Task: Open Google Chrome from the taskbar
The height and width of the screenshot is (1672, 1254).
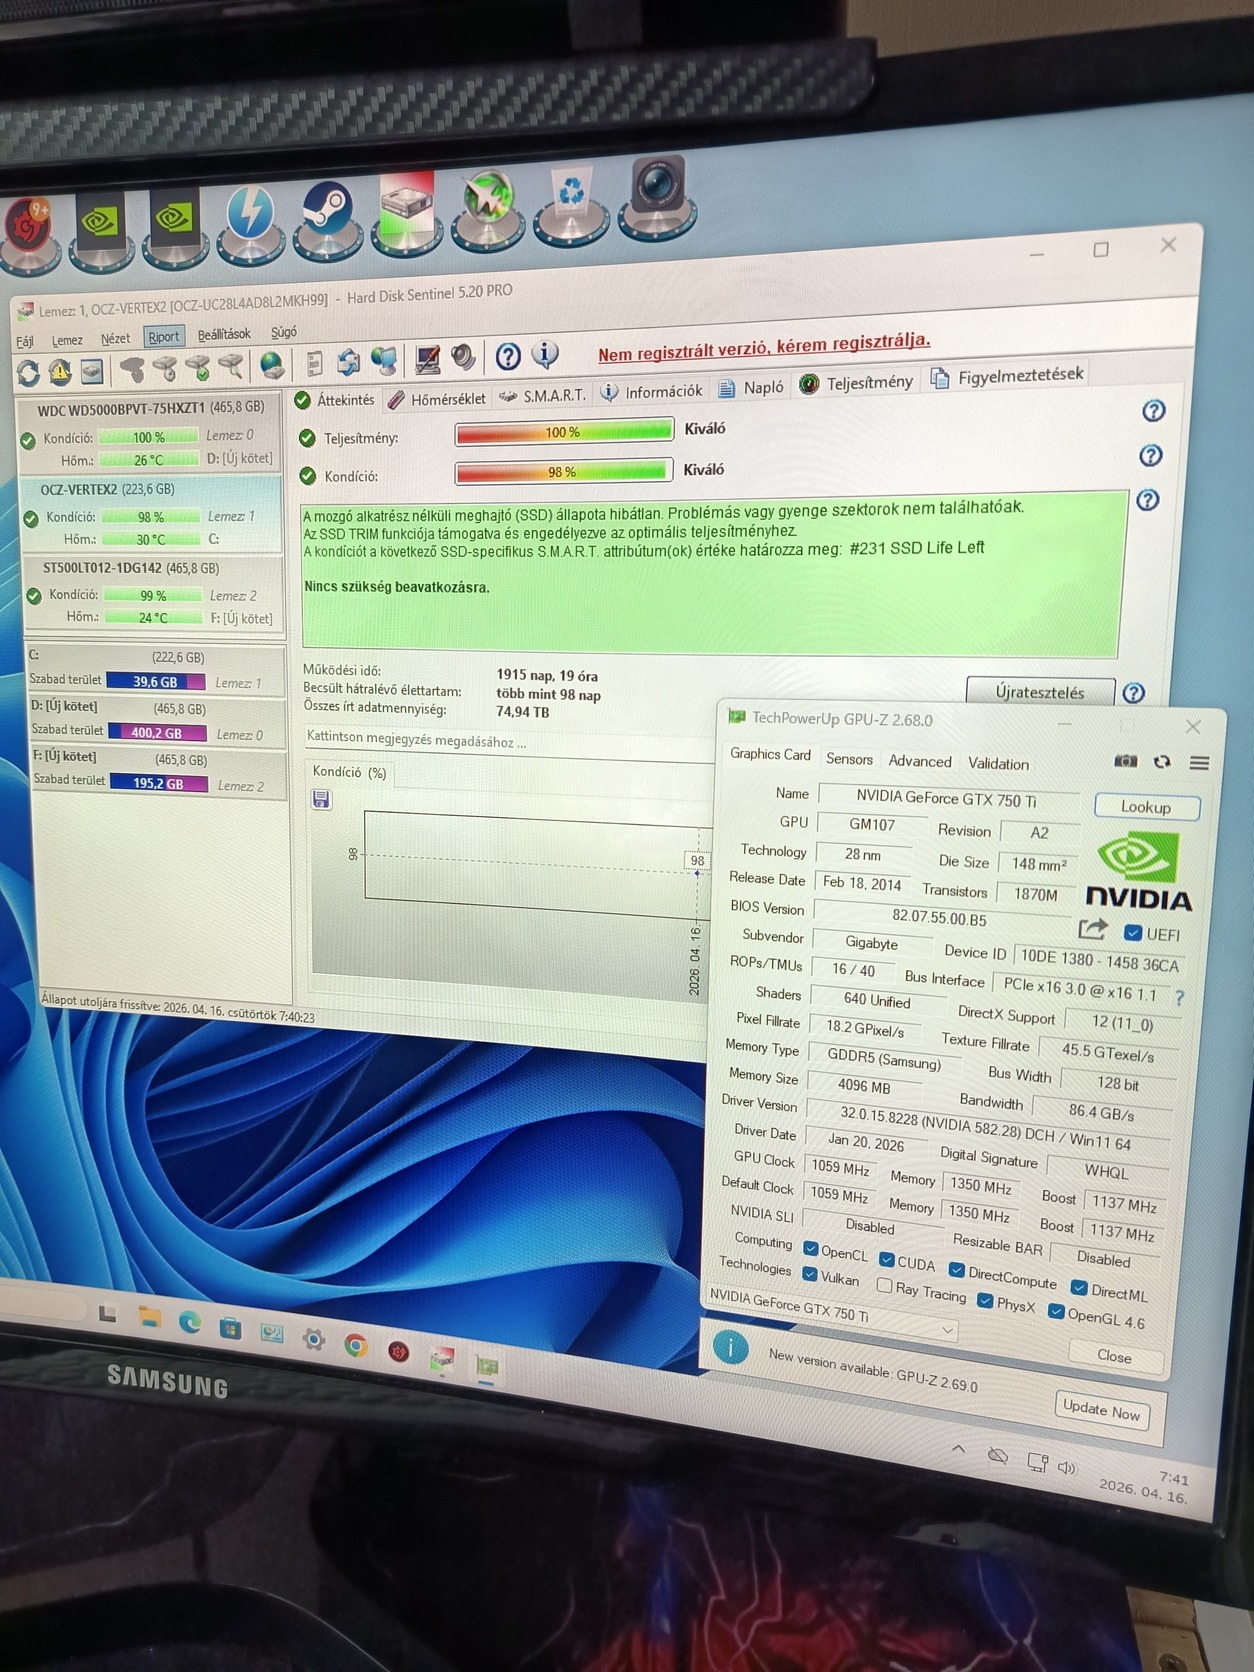Action: pos(355,1346)
